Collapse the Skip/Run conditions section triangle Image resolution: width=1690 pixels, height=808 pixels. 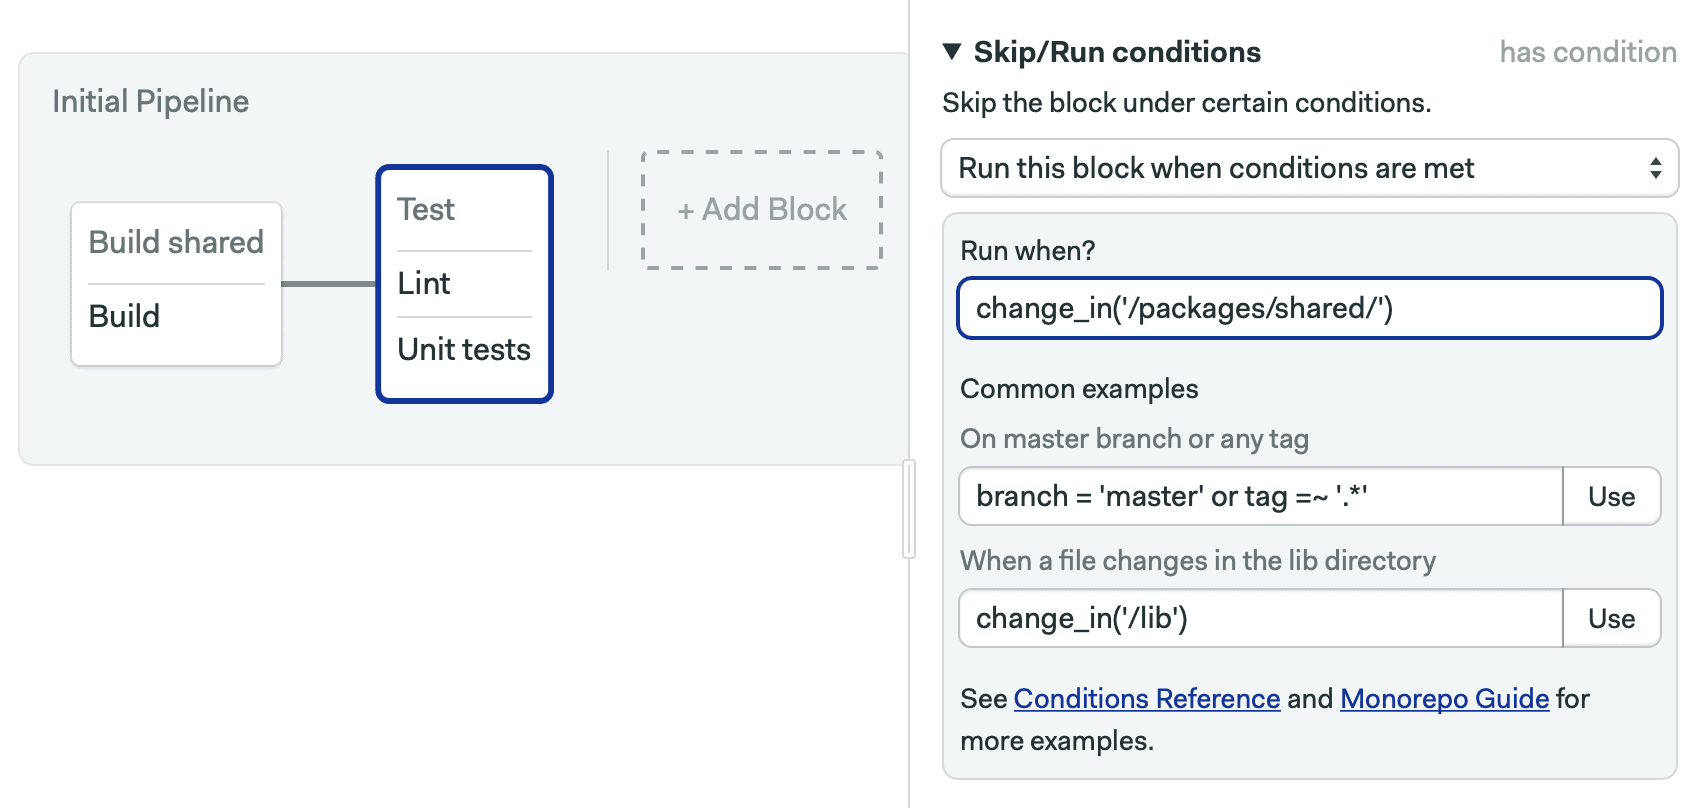[x=952, y=51]
